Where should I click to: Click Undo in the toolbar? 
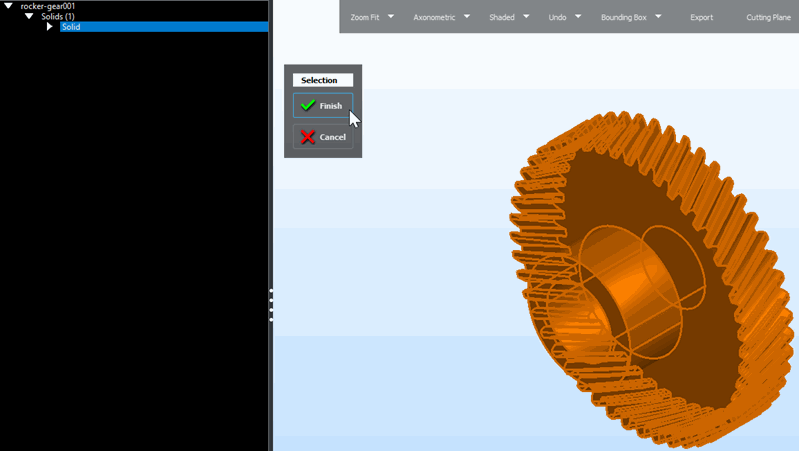[x=557, y=17]
